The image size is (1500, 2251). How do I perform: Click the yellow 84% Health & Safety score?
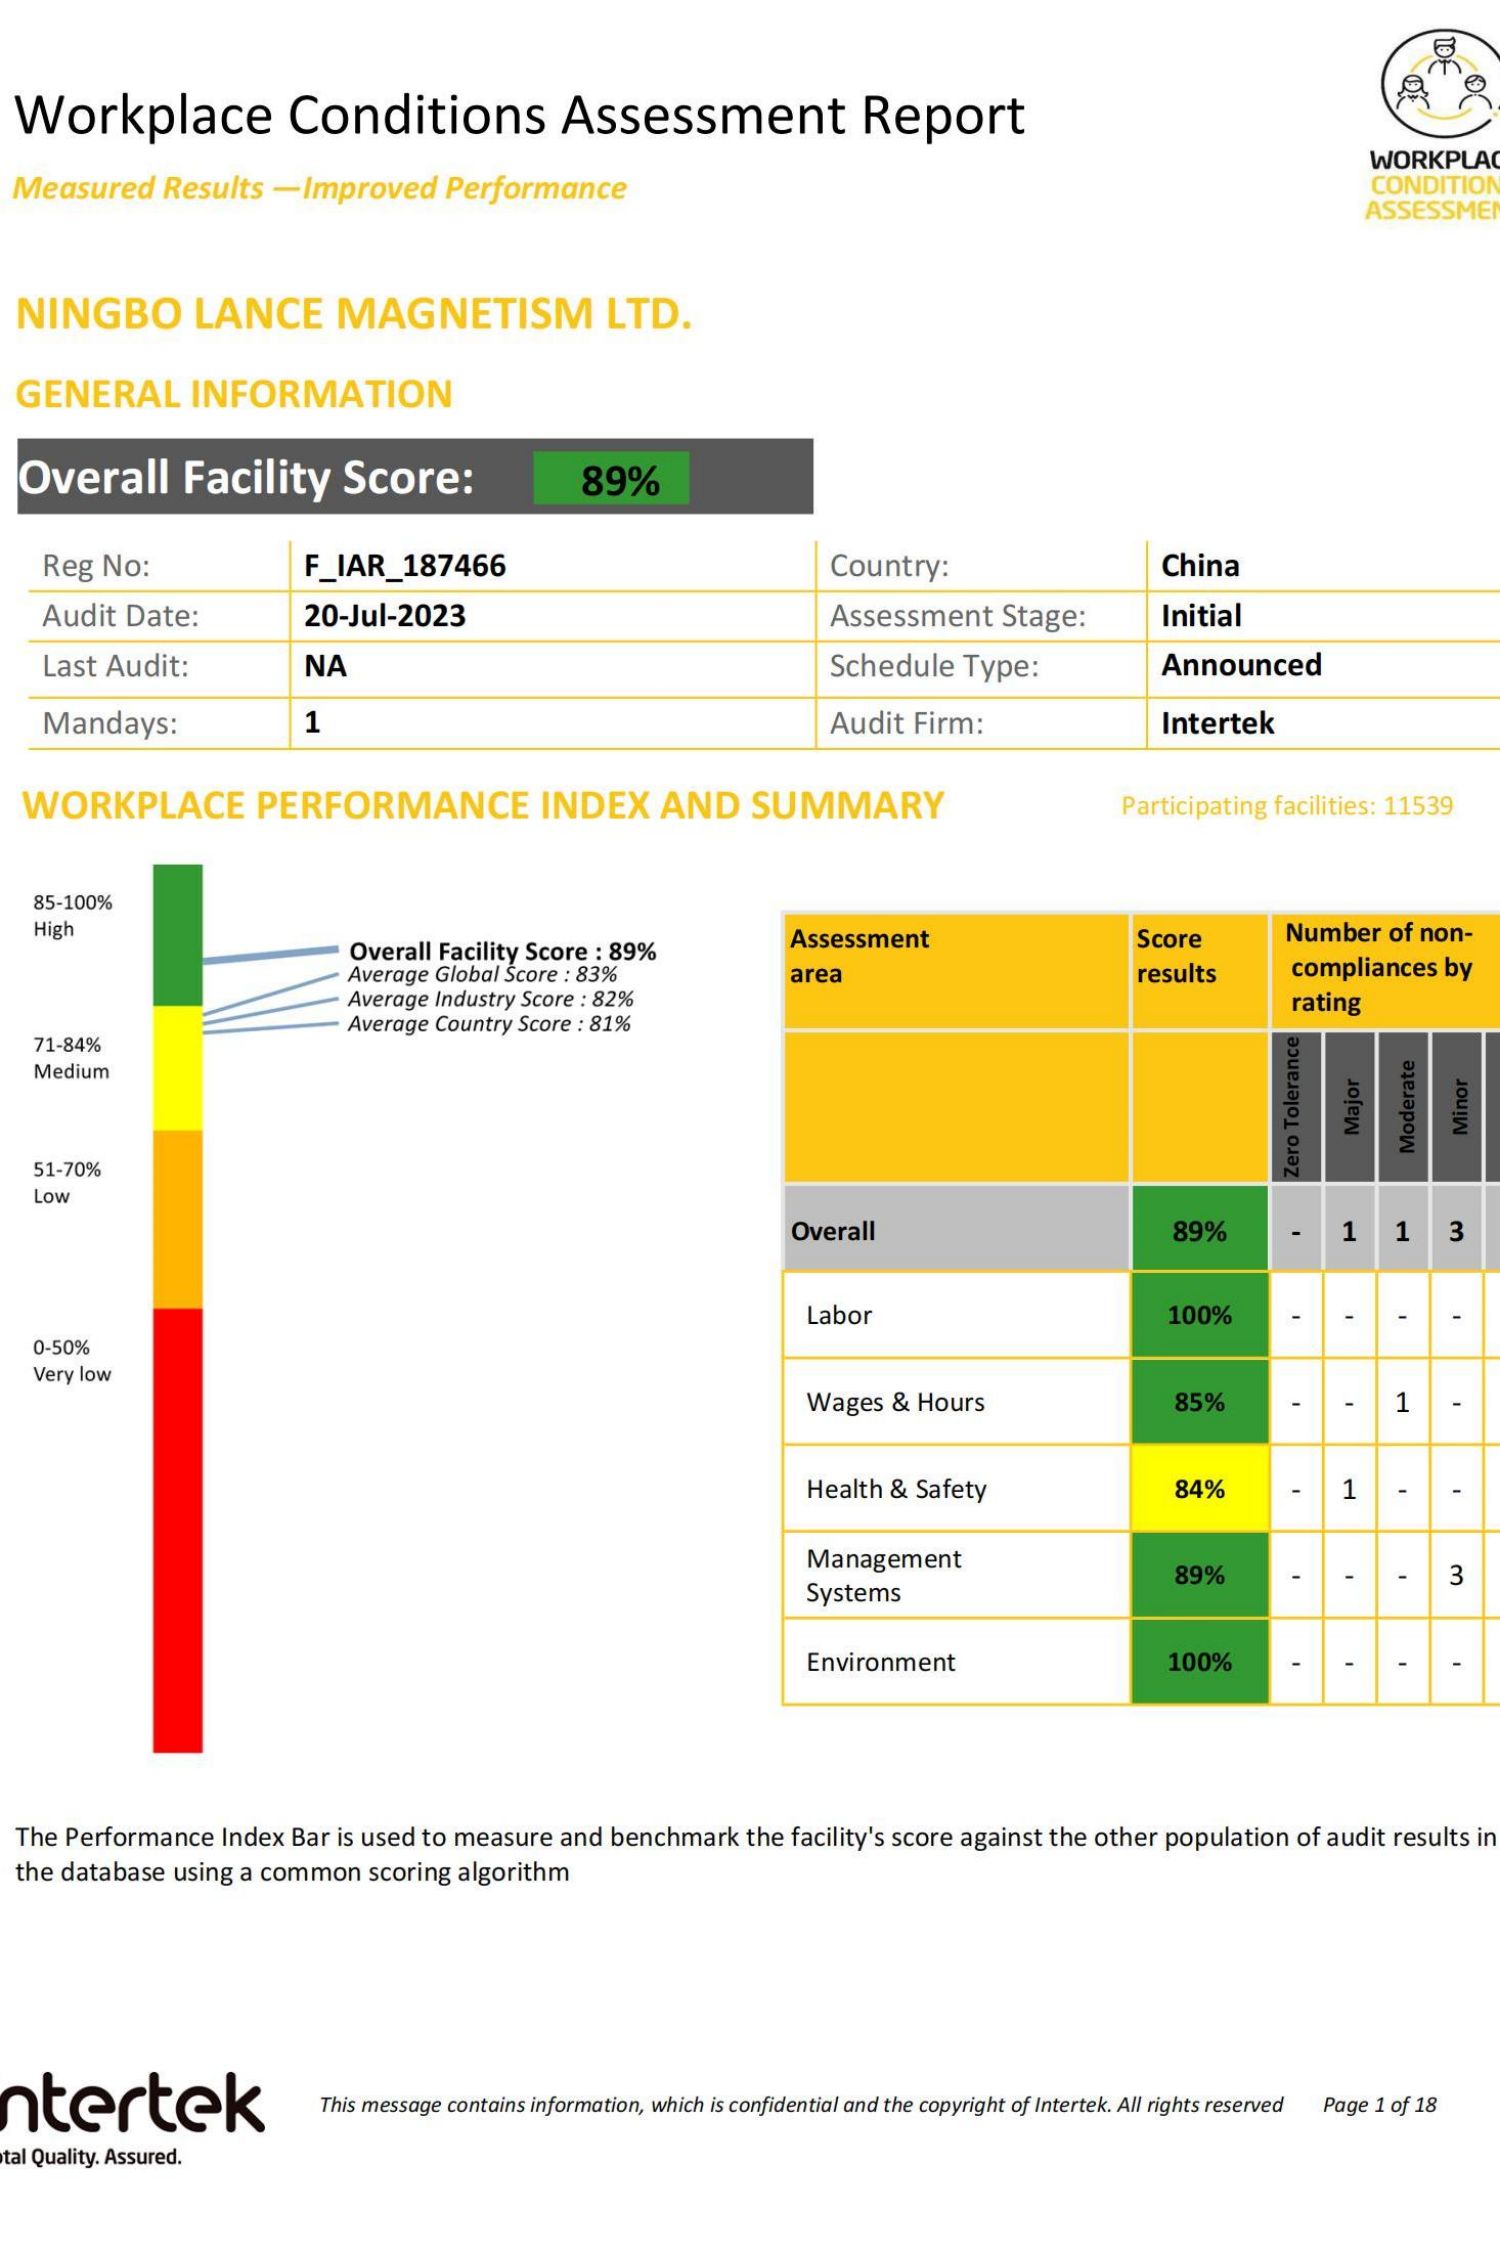(x=1200, y=1489)
